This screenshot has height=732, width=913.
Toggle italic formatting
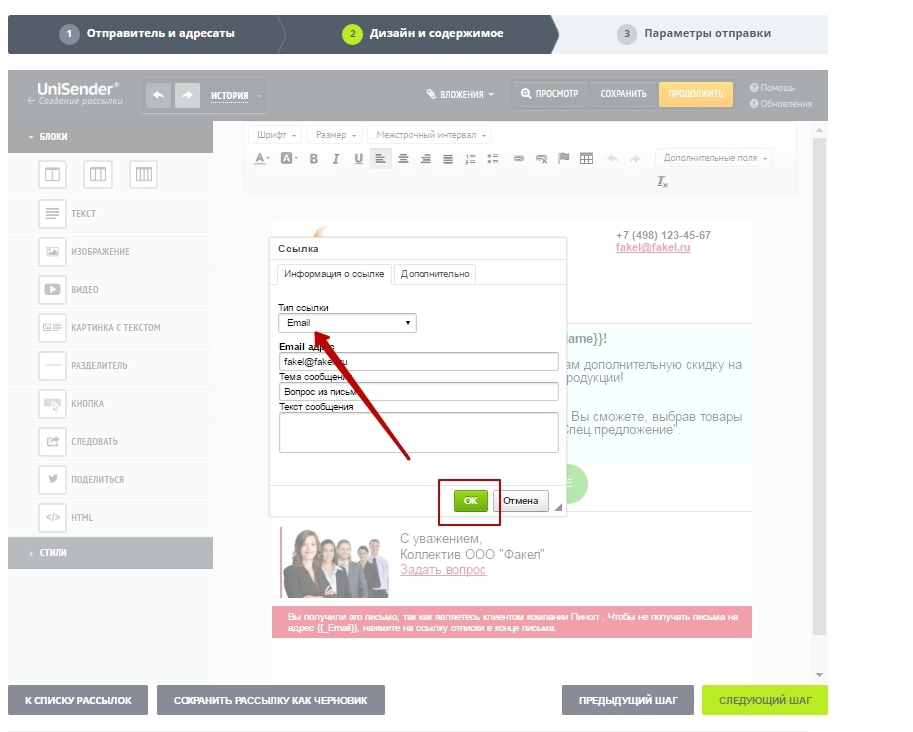[x=336, y=159]
